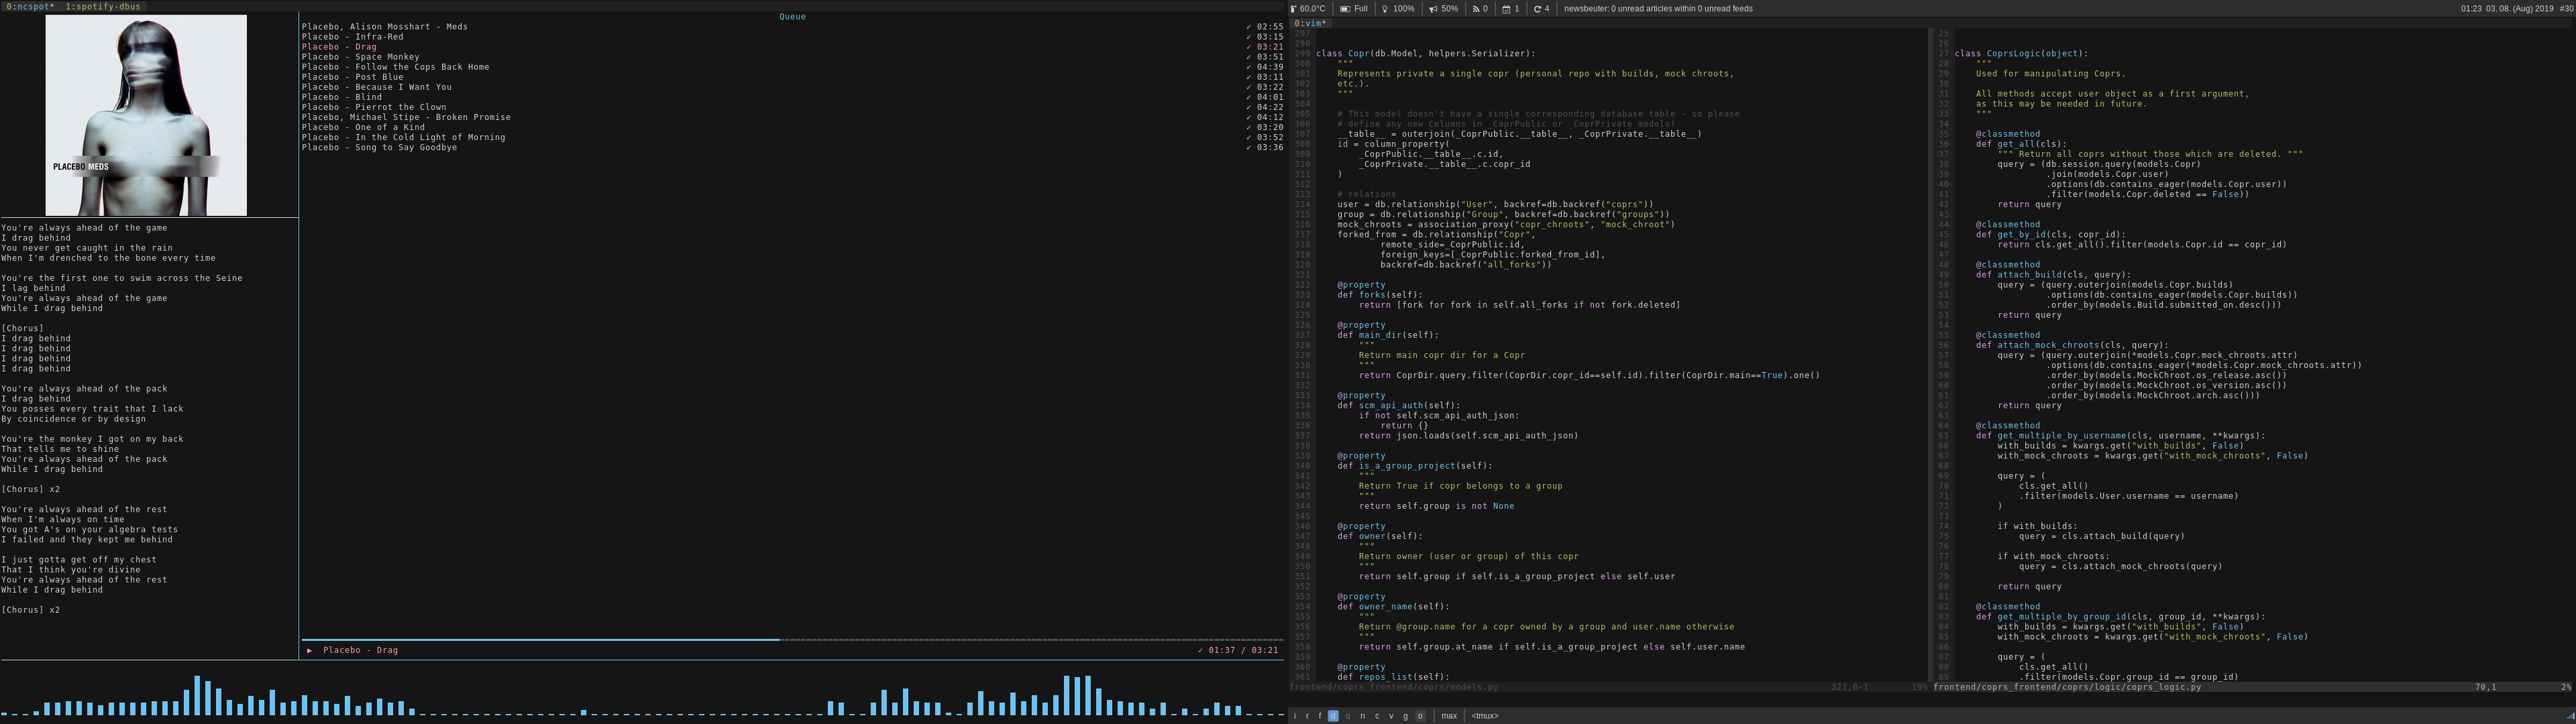This screenshot has height=724, width=2576.
Task: Click the saved checkmark beside duration 03:36
Action: (x=1249, y=147)
